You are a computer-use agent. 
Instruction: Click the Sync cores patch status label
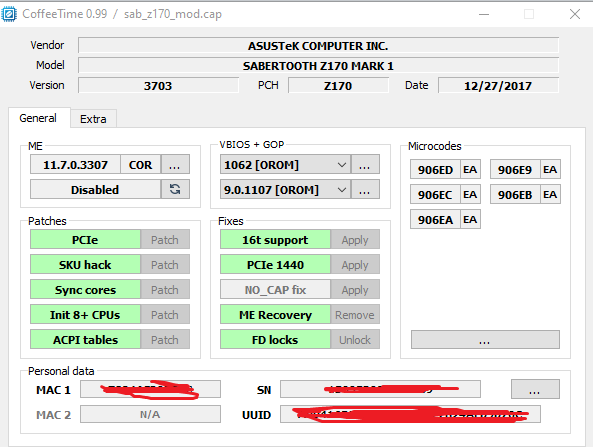[x=85, y=289]
